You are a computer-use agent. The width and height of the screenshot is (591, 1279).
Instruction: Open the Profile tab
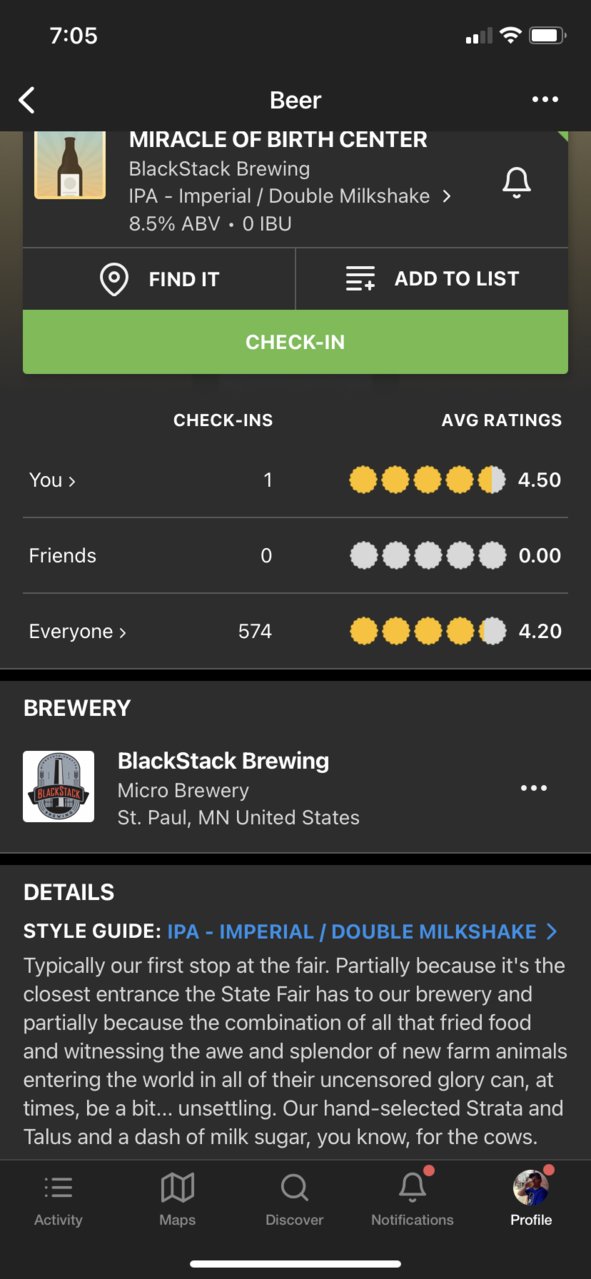pos(531,1200)
